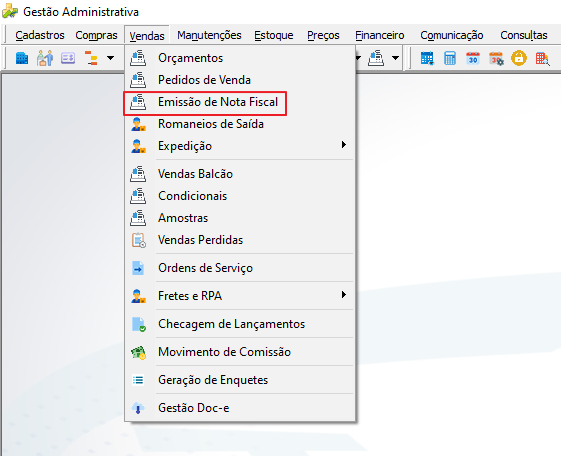Open the Amostras menu entry
The width and height of the screenshot is (561, 456).
tap(240, 218)
